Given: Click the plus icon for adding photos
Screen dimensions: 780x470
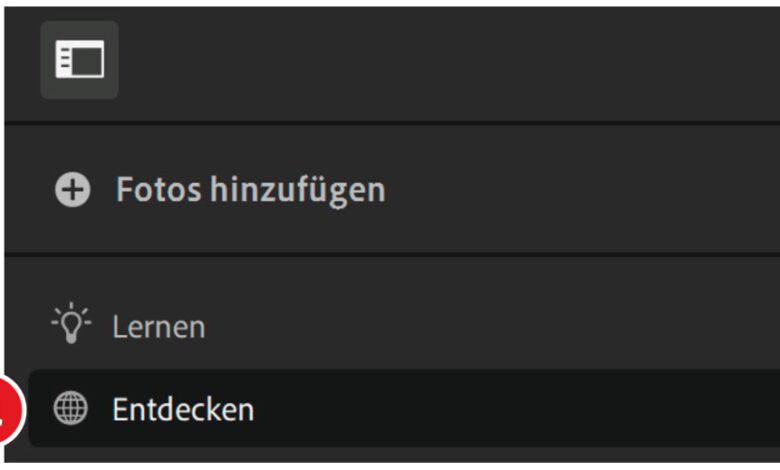Looking at the screenshot, I should click(72, 190).
